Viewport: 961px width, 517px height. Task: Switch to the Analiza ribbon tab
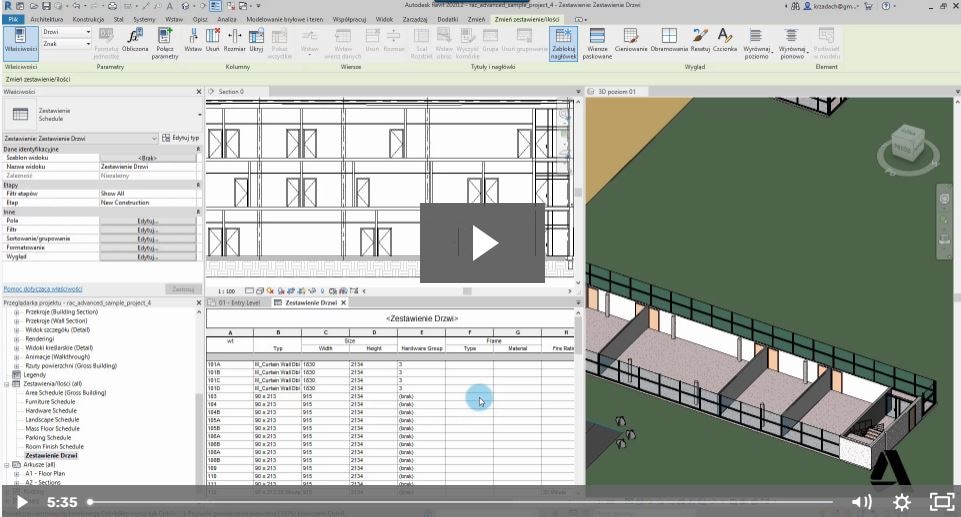tap(227, 19)
